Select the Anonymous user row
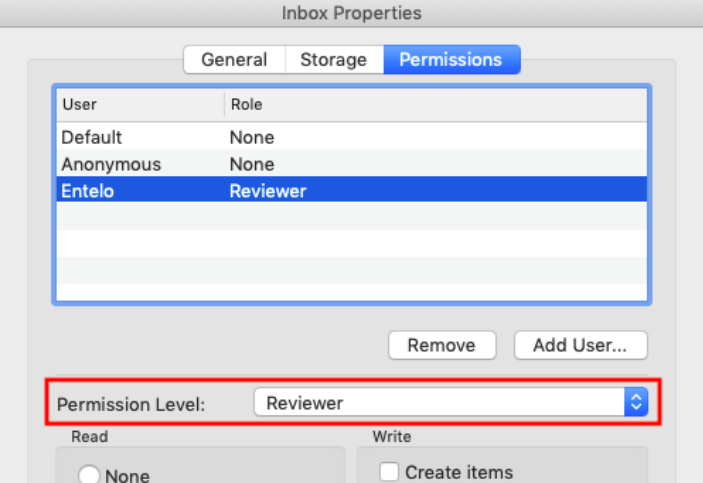 [x=352, y=164]
